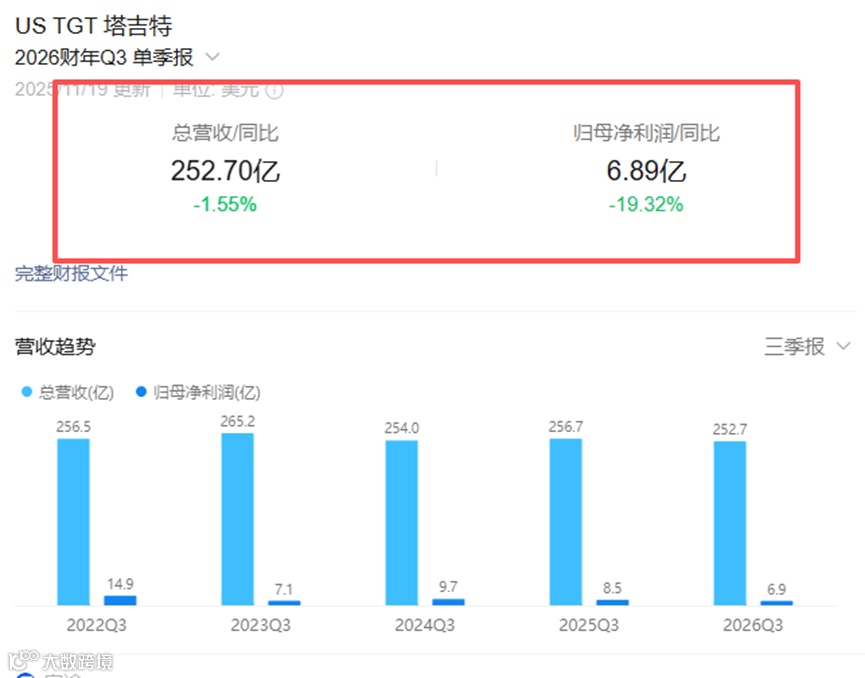Toggle 归母净利润(亿) legend series
Screen dimensions: 865x678
[x=198, y=392]
